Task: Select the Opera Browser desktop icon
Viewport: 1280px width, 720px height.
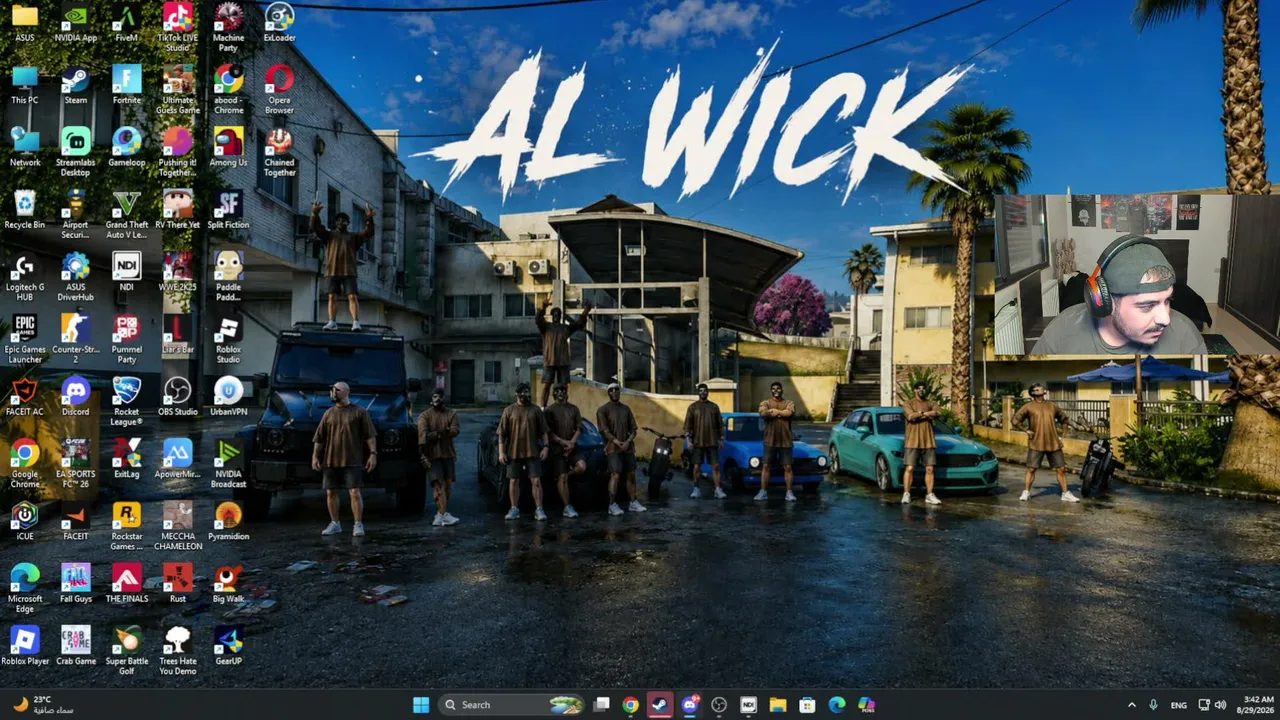Action: coord(280,90)
